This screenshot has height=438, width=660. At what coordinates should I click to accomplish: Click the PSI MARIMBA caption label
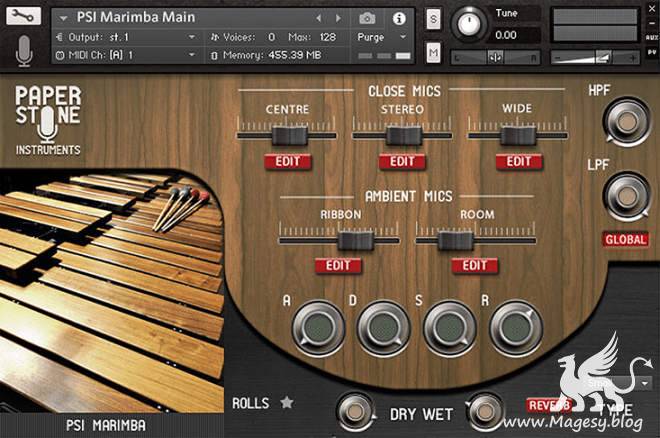pyautogui.click(x=106, y=425)
